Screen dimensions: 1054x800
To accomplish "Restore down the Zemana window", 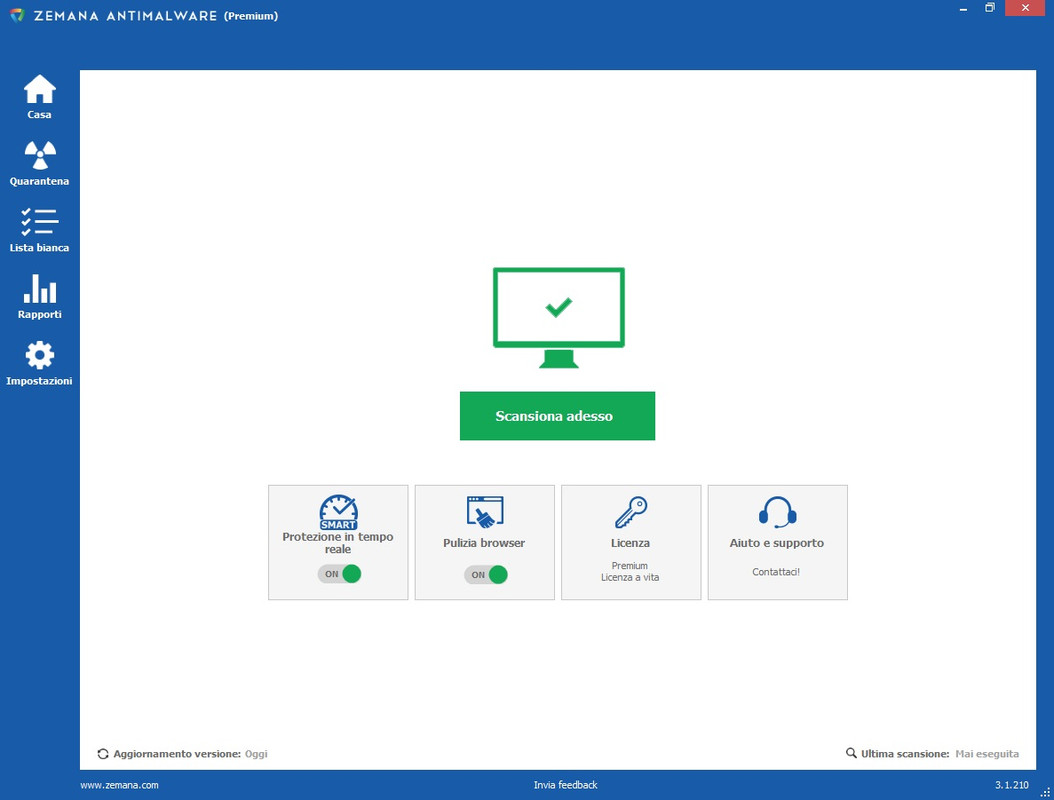I will pos(989,8).
